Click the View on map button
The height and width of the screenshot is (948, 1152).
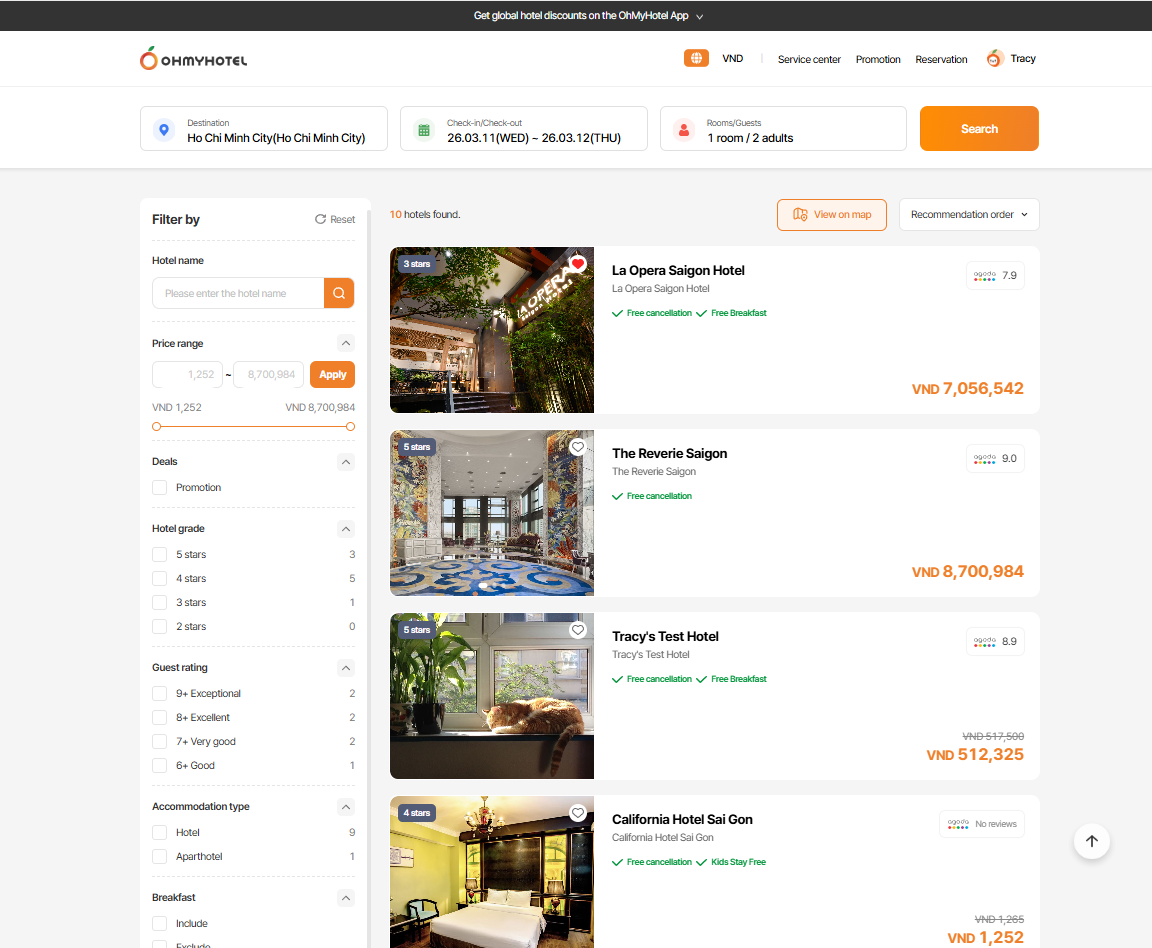(x=832, y=215)
